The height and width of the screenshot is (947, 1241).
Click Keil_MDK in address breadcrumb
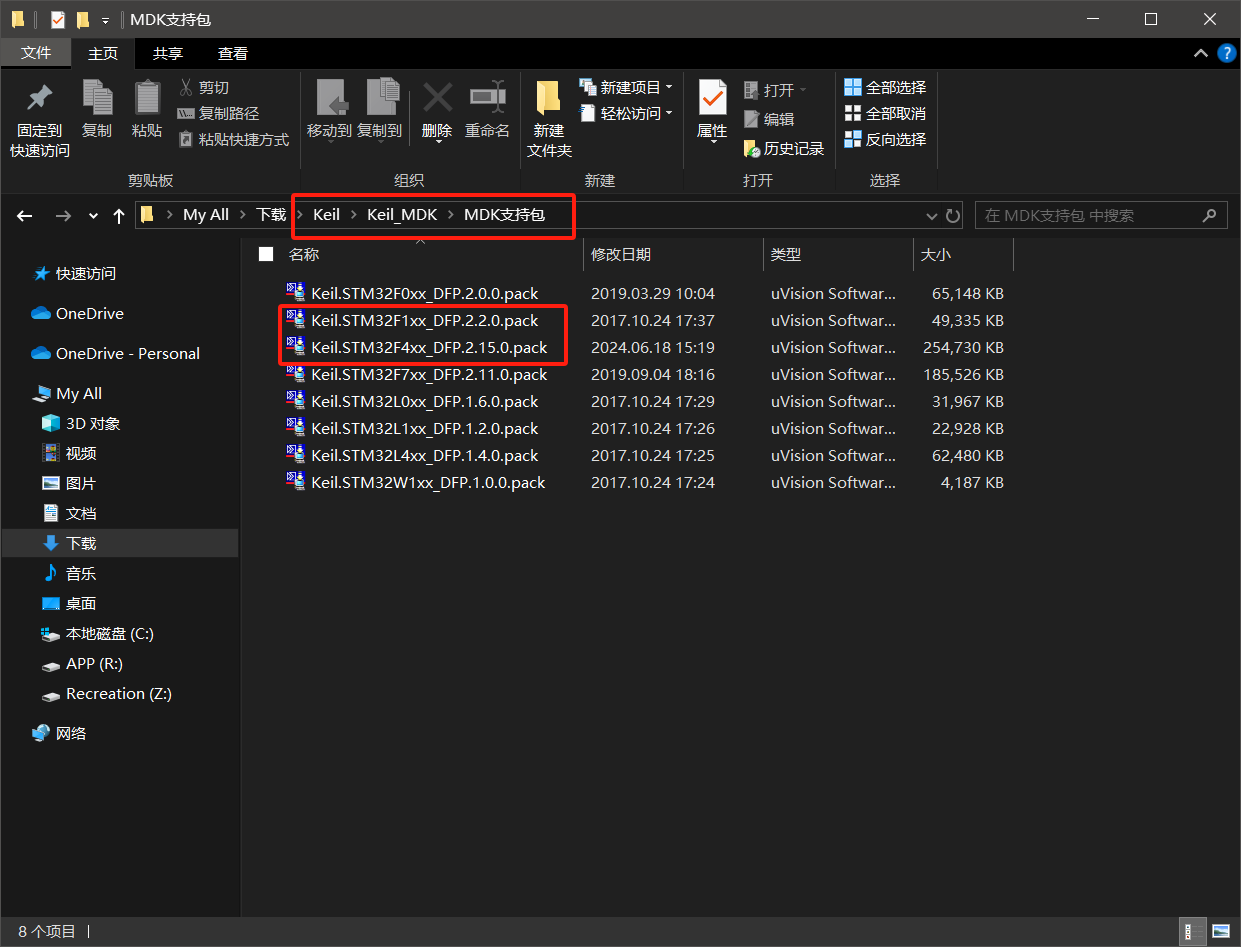(402, 215)
